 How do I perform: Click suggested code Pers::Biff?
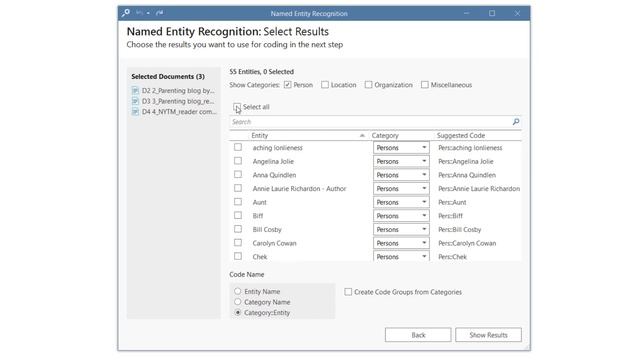point(451,216)
